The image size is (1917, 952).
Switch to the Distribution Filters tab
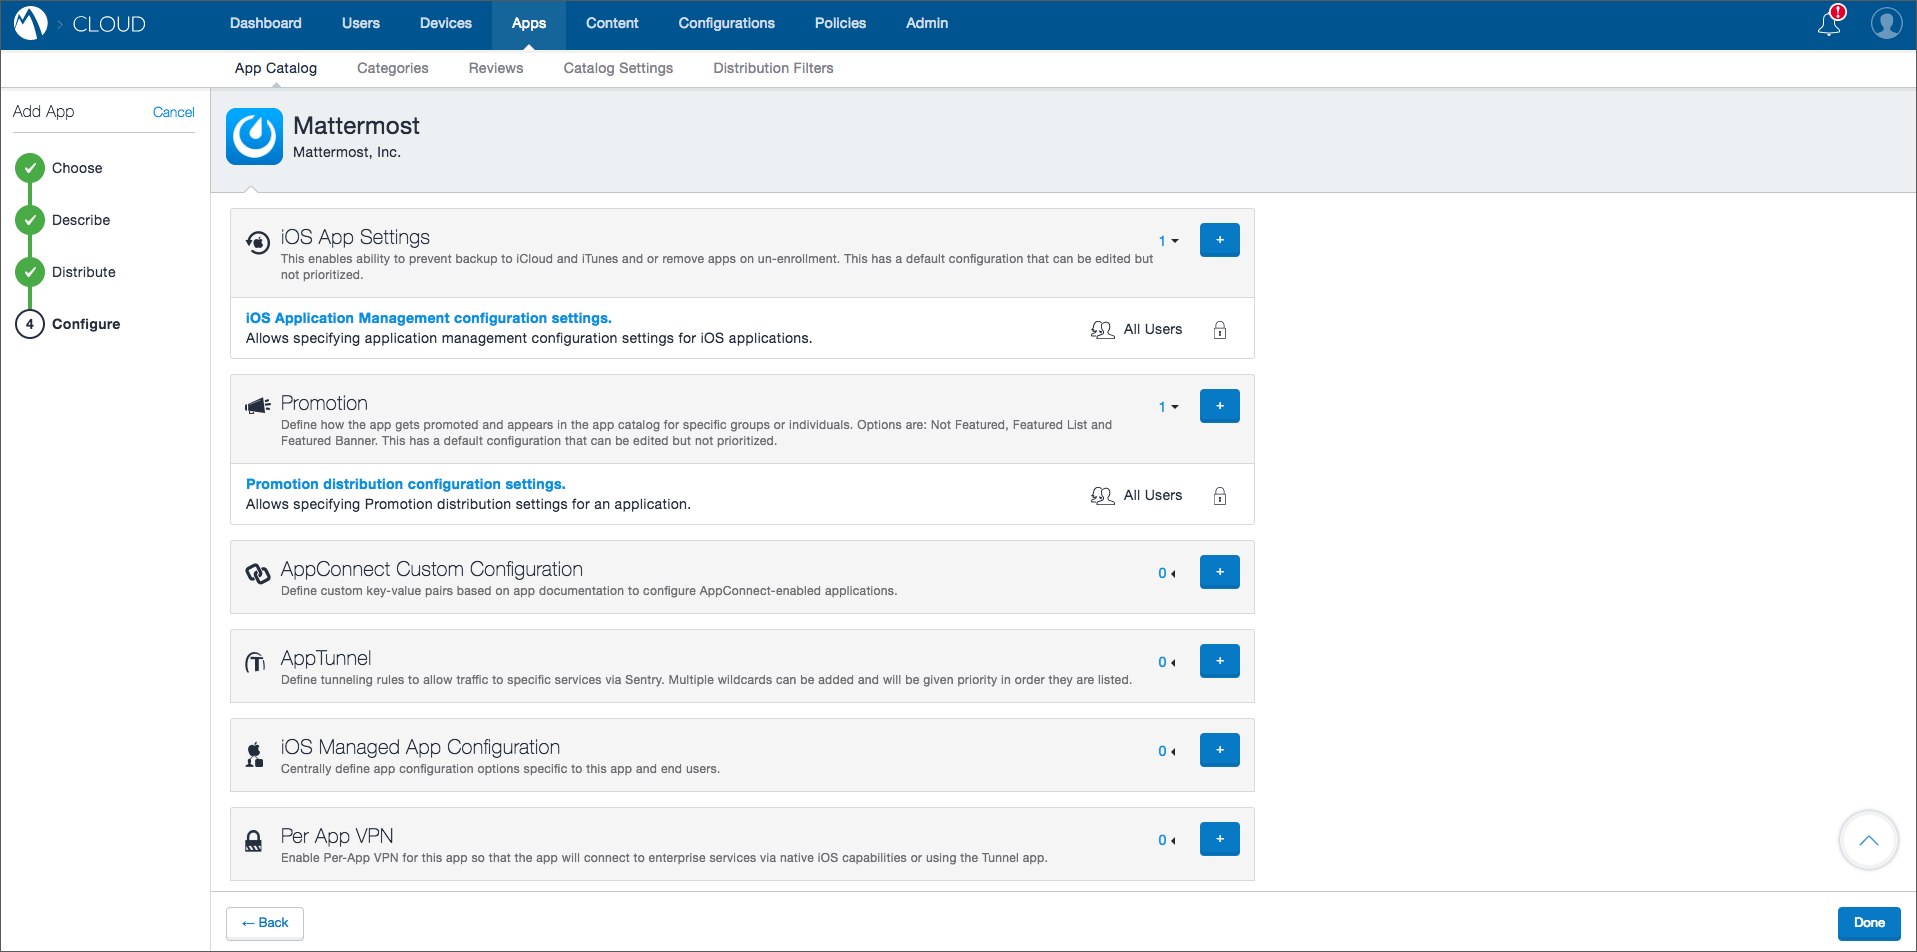(x=773, y=68)
